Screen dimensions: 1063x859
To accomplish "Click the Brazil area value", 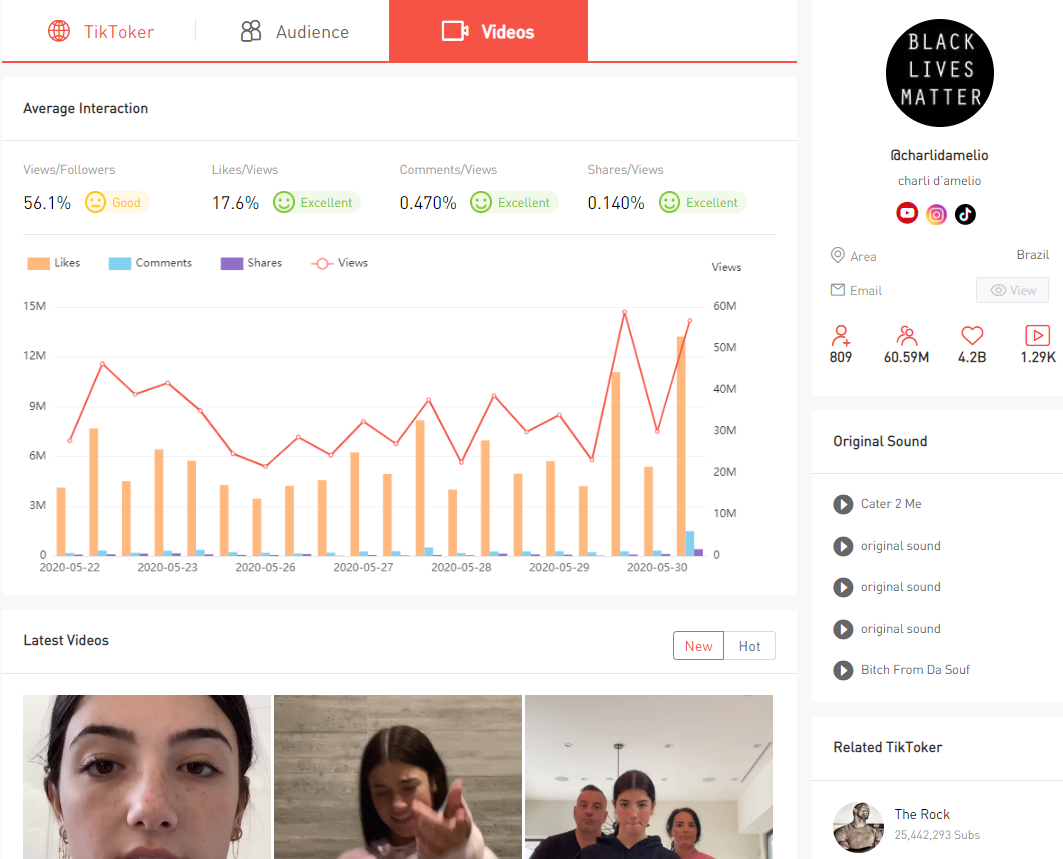I will click(x=1032, y=255).
